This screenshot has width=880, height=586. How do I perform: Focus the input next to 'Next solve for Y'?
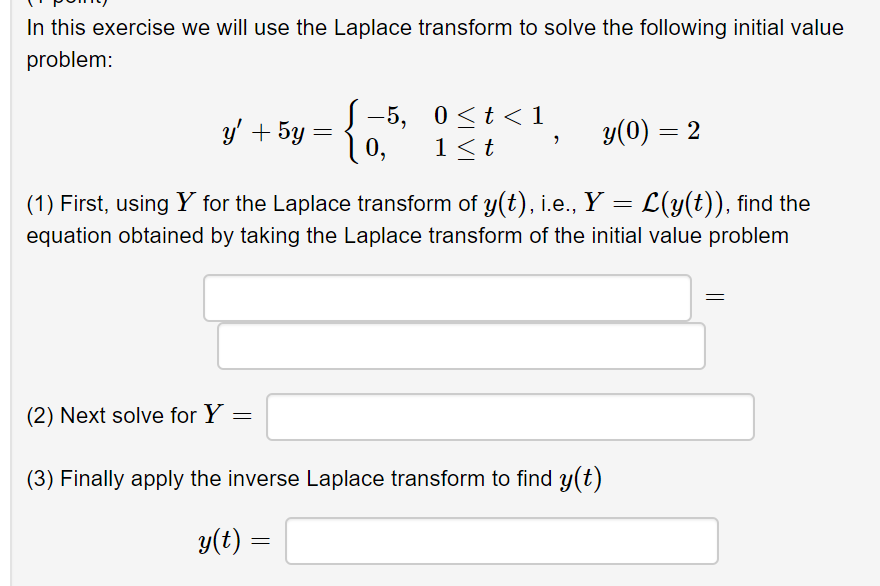[x=509, y=417]
